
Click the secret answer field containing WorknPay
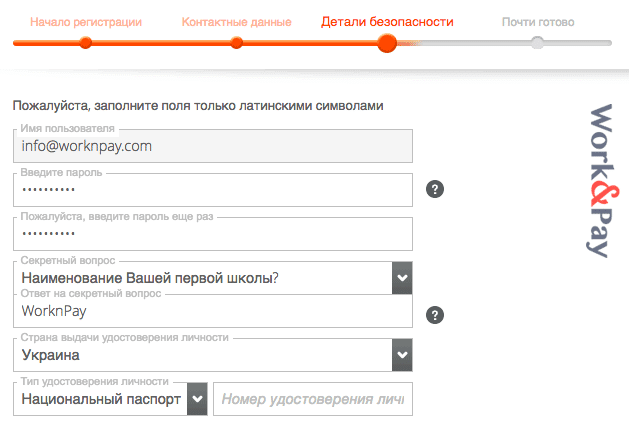tap(213, 311)
